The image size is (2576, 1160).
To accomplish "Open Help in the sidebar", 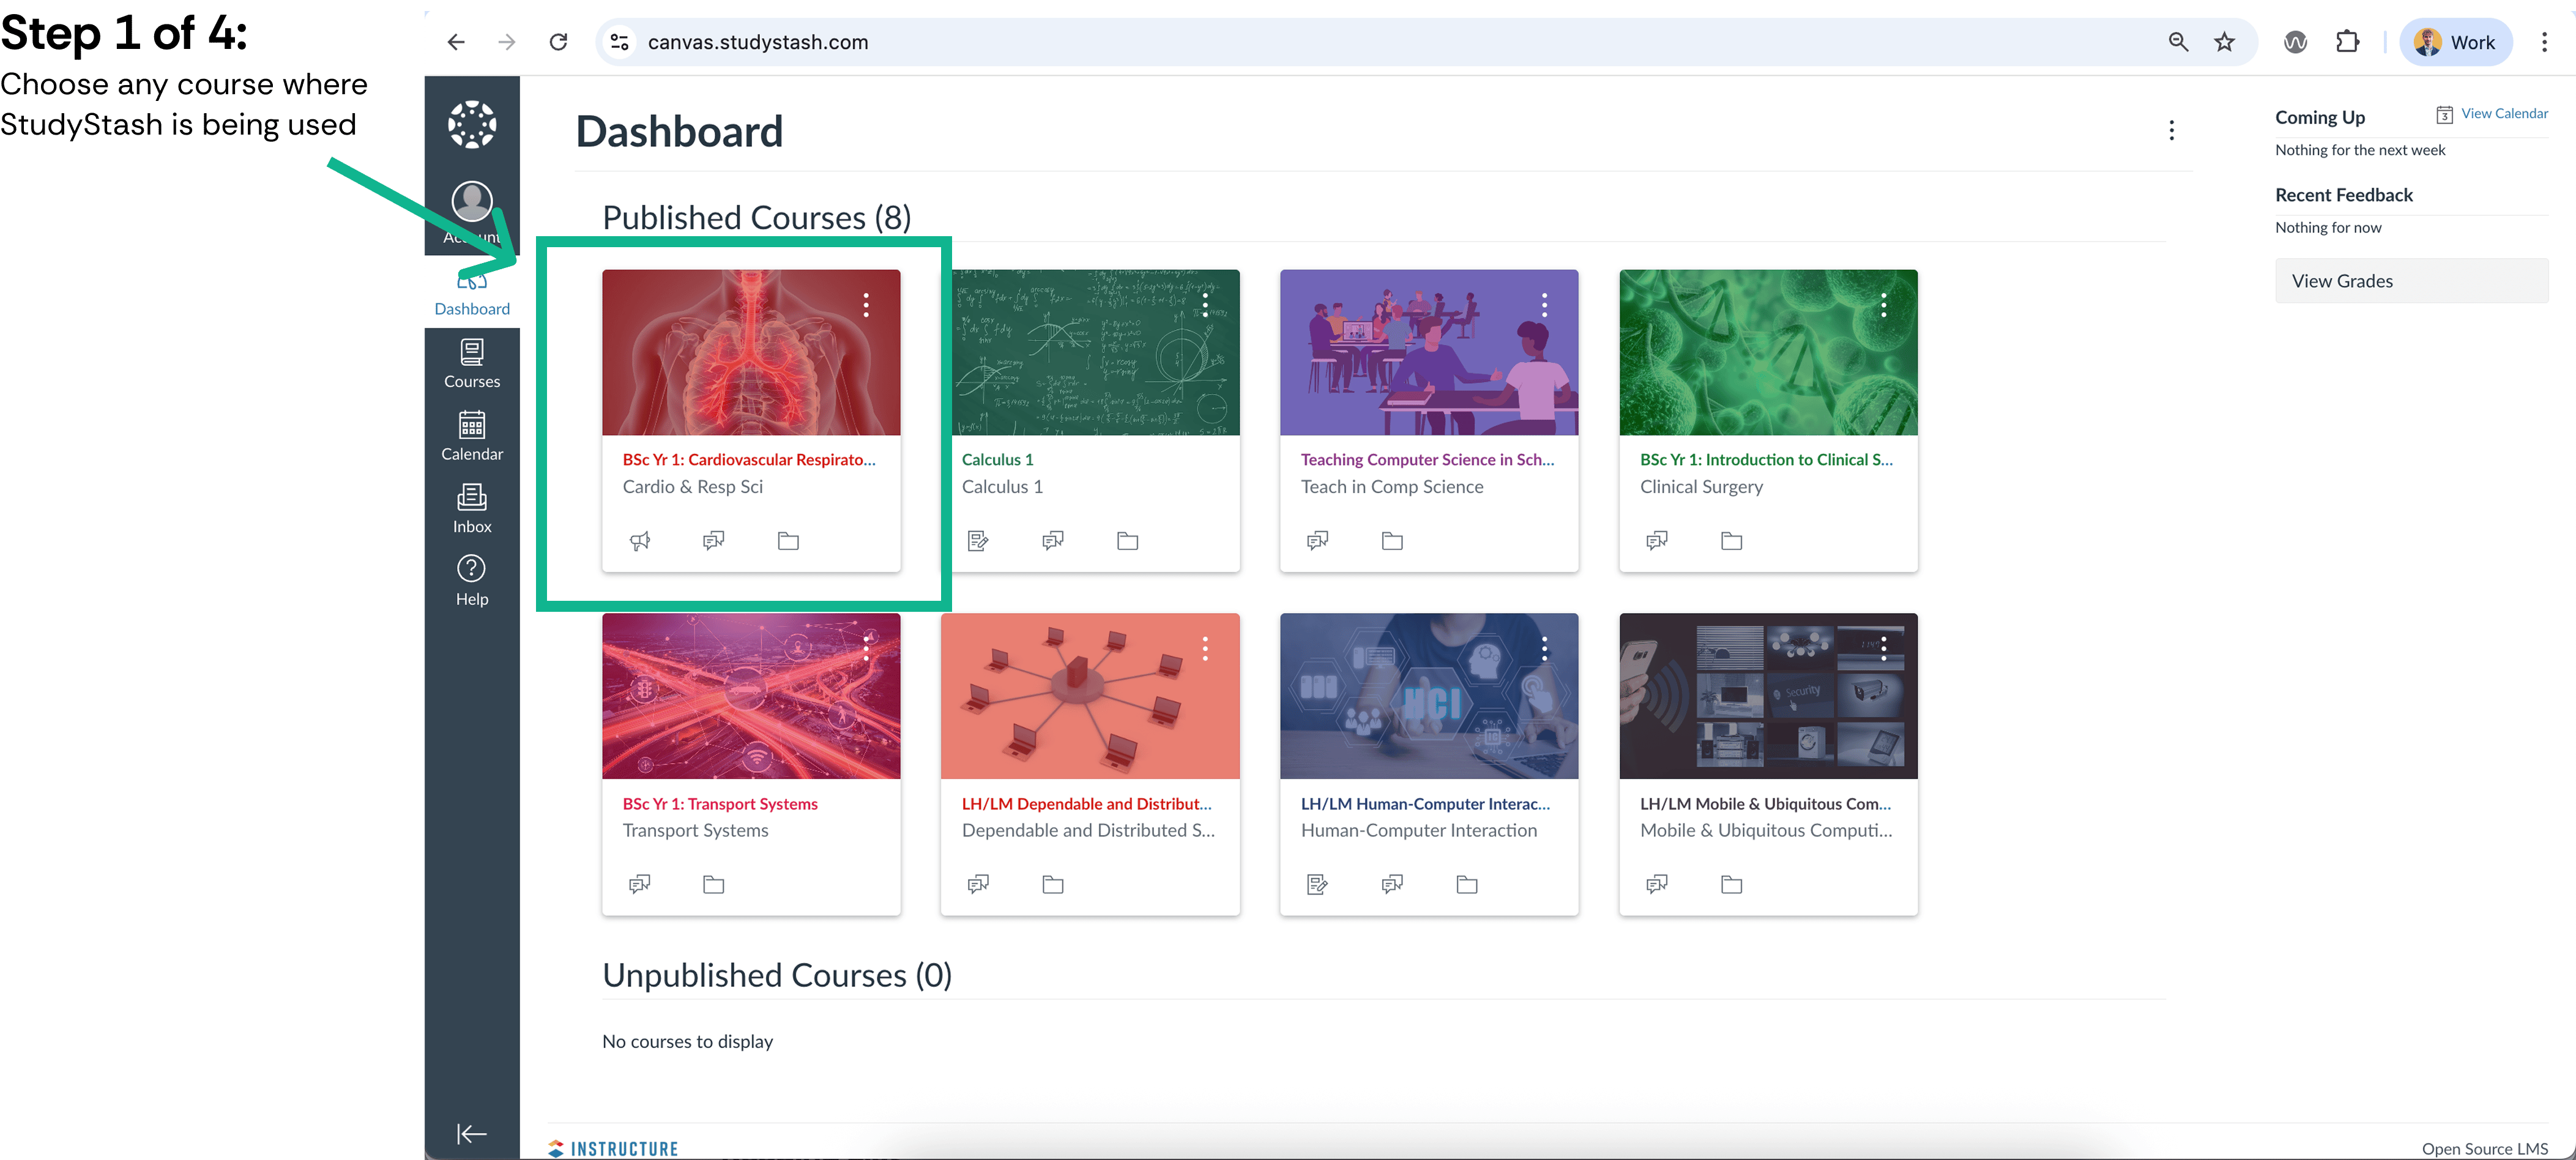I will 472,581.
